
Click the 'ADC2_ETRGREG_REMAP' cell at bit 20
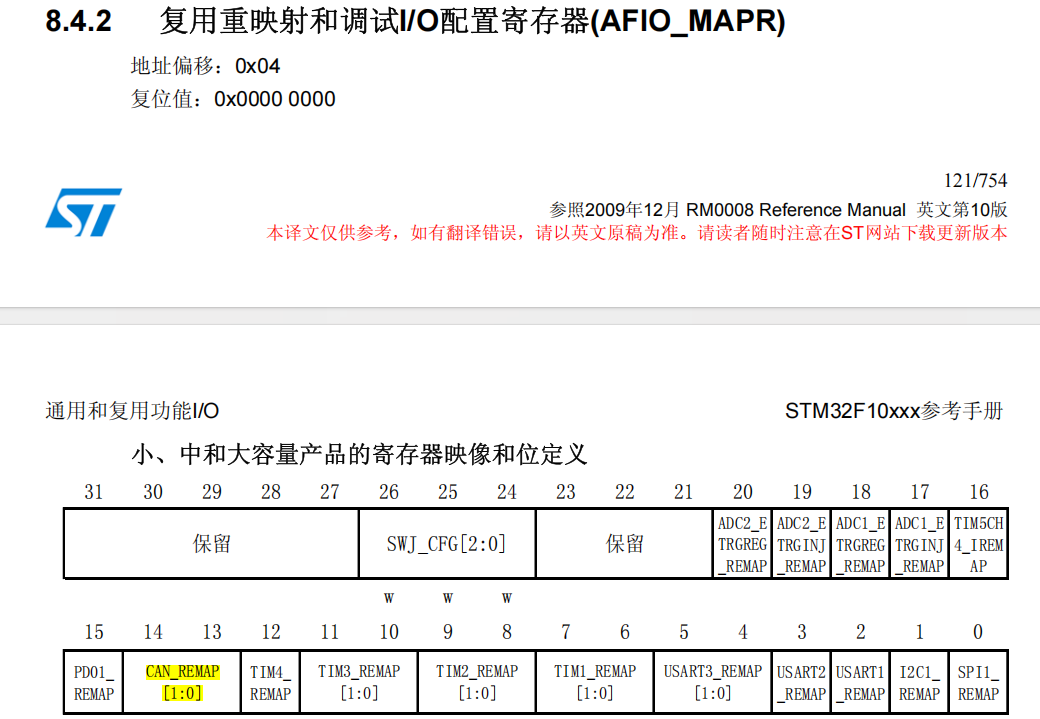click(743, 544)
